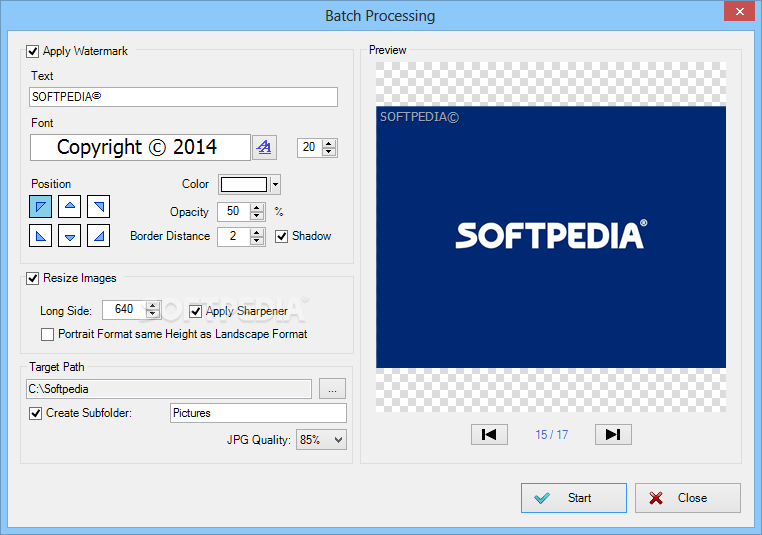Set watermark position to top-right corner
Image resolution: width=762 pixels, height=535 pixels.
[99, 207]
